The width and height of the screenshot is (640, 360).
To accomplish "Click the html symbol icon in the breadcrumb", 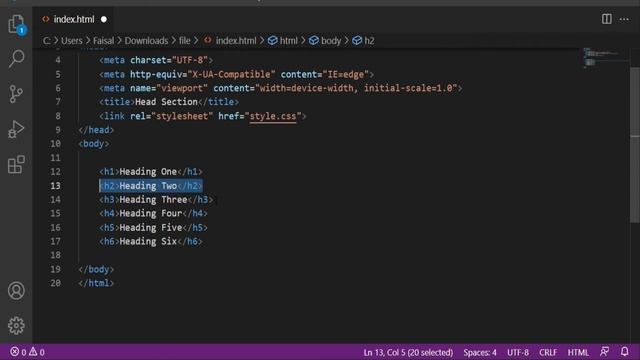I will [x=273, y=40].
